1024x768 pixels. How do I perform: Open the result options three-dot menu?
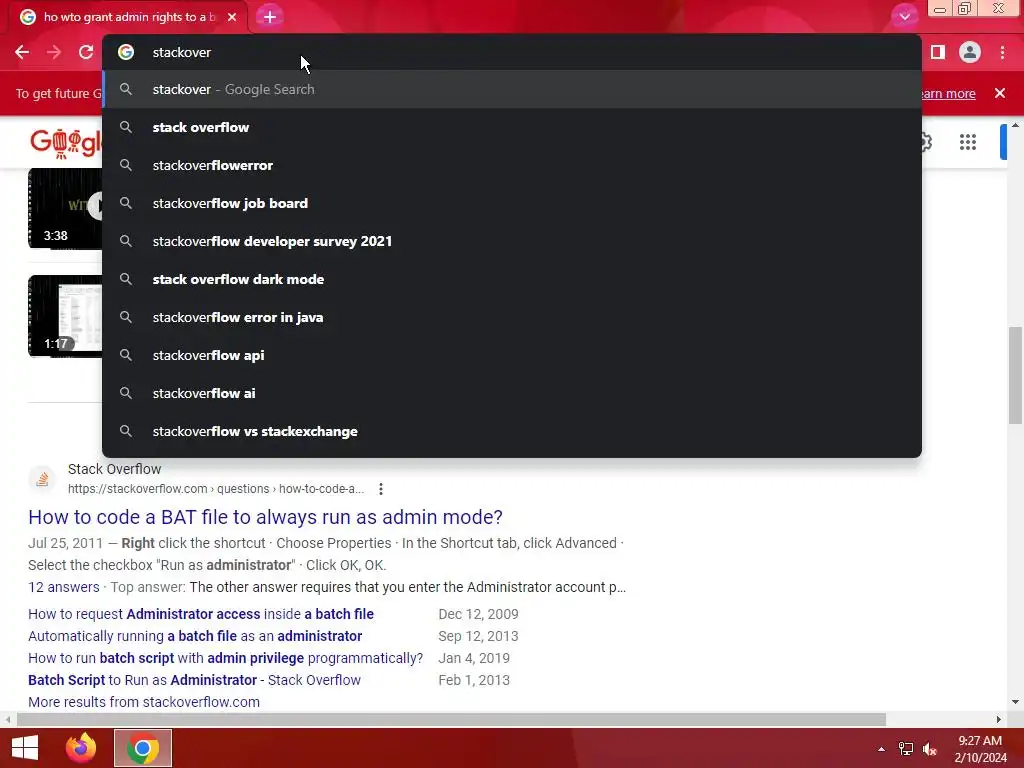[x=381, y=488]
